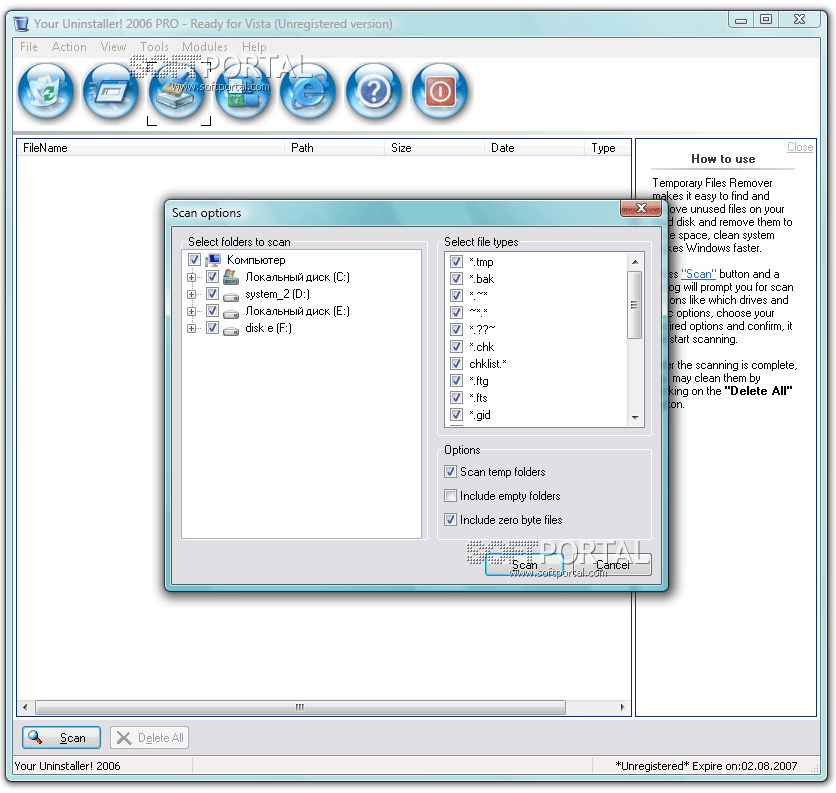
Task: Uncheck system_2 (D:) checkbox
Action: [x=212, y=294]
